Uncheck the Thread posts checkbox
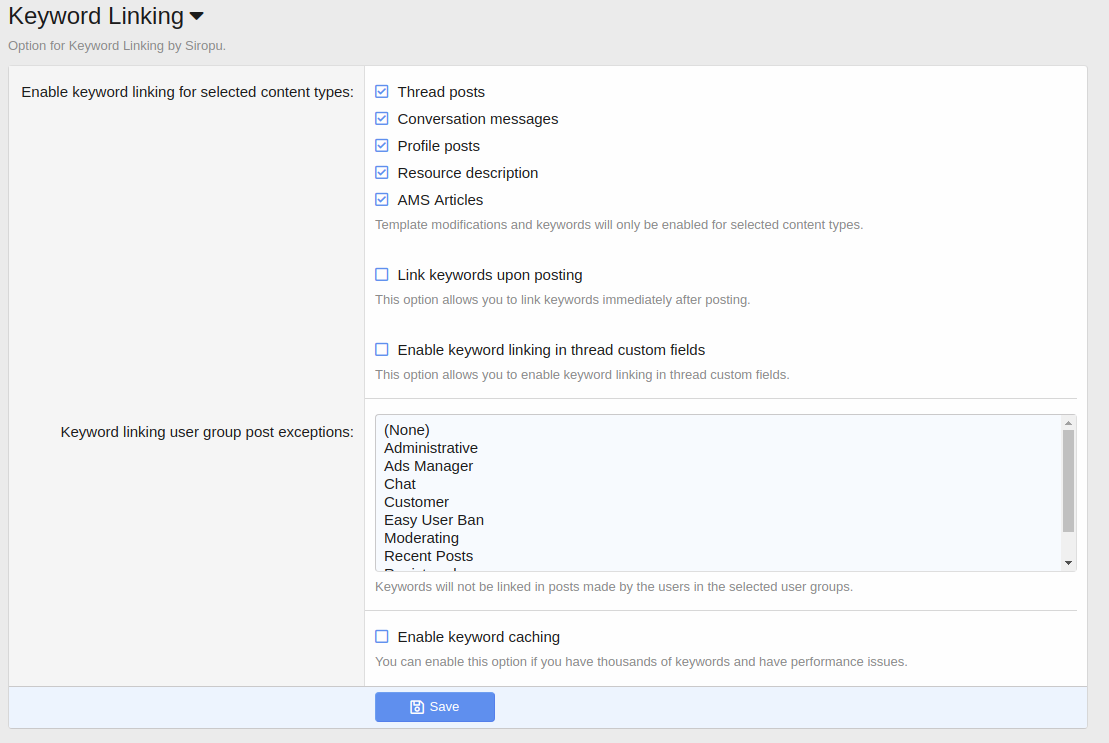 pyautogui.click(x=382, y=92)
